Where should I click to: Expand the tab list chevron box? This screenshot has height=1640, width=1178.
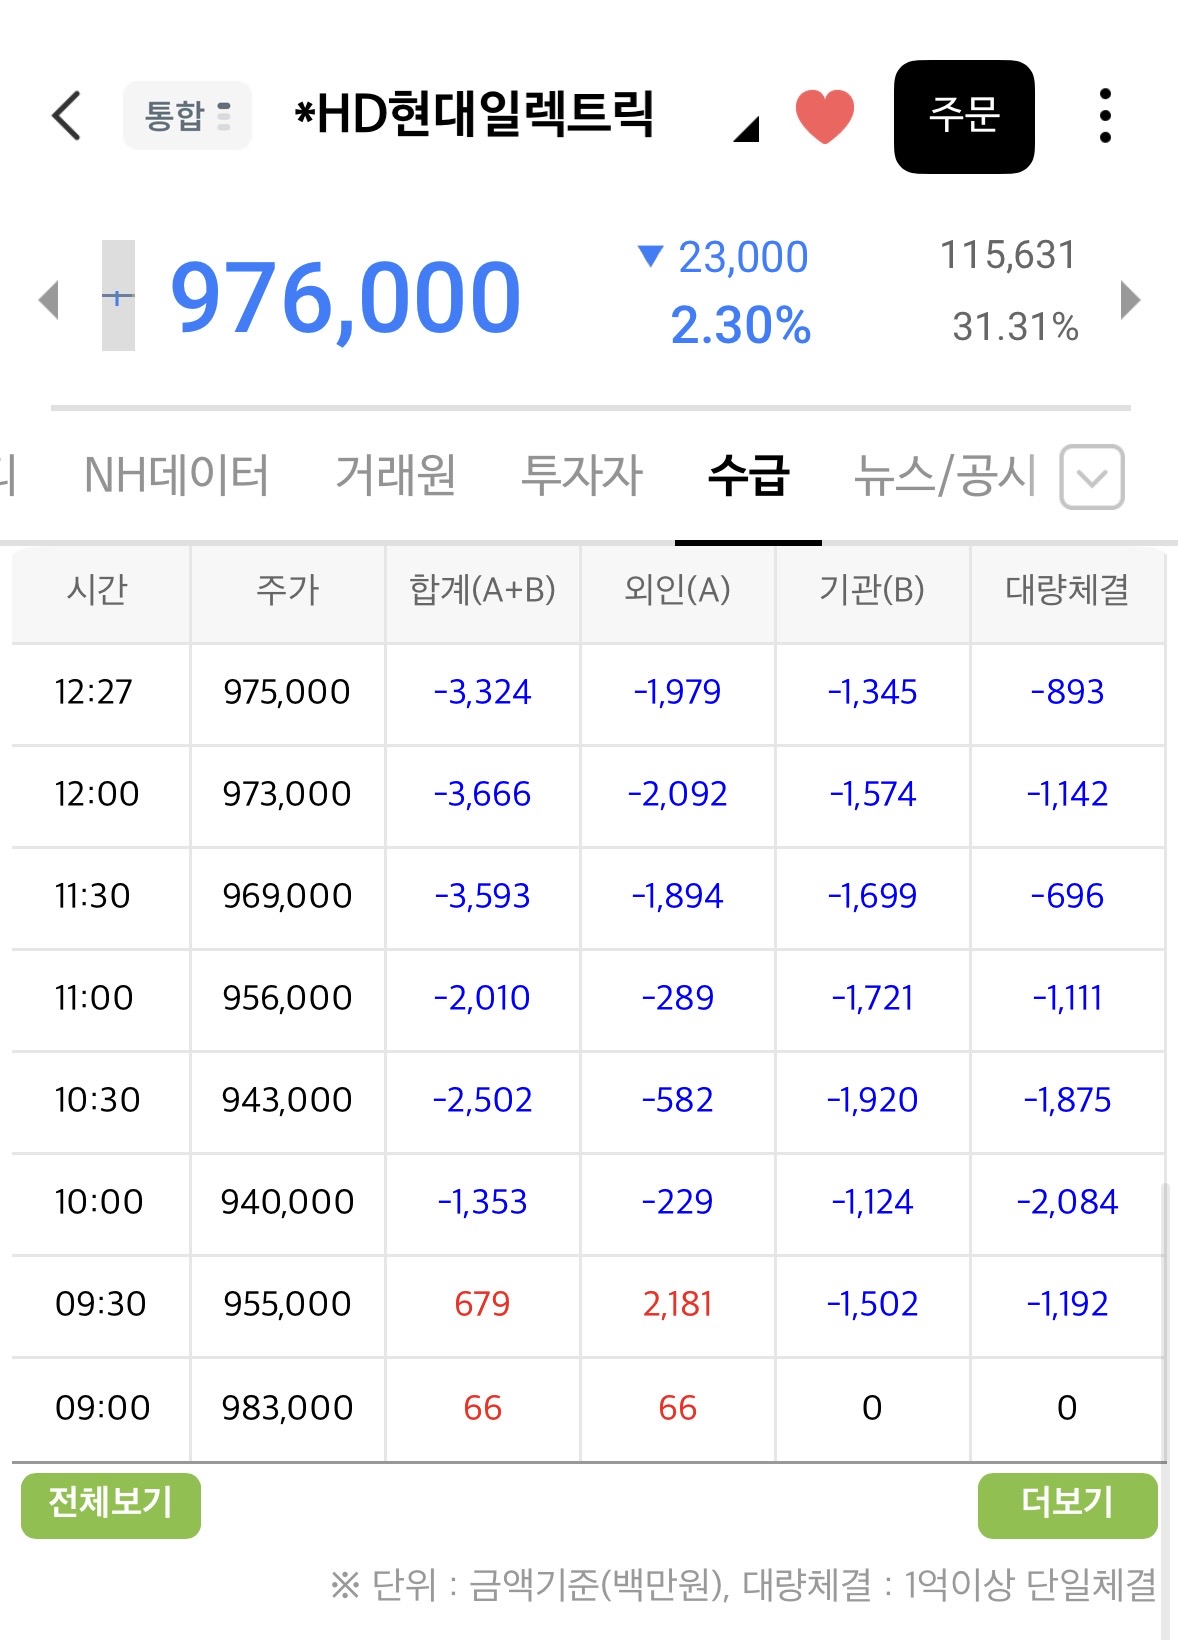pos(1092,477)
